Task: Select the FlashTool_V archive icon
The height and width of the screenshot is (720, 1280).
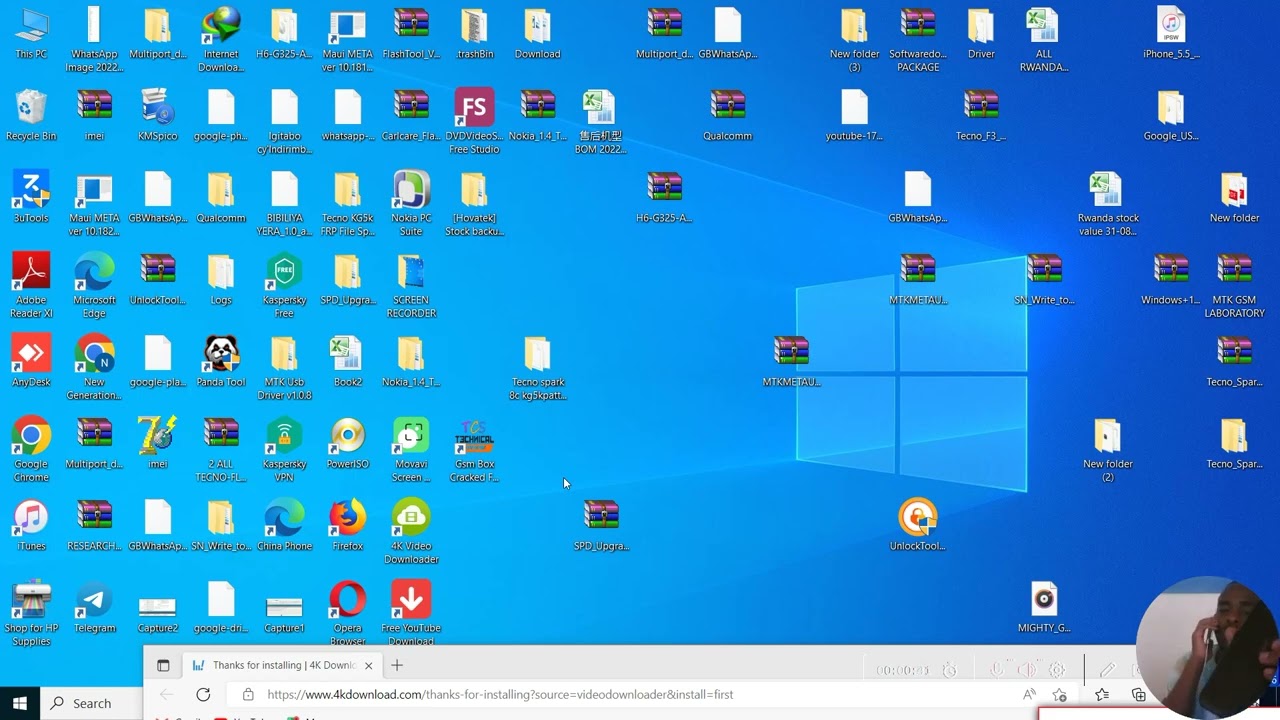Action: pos(411,33)
